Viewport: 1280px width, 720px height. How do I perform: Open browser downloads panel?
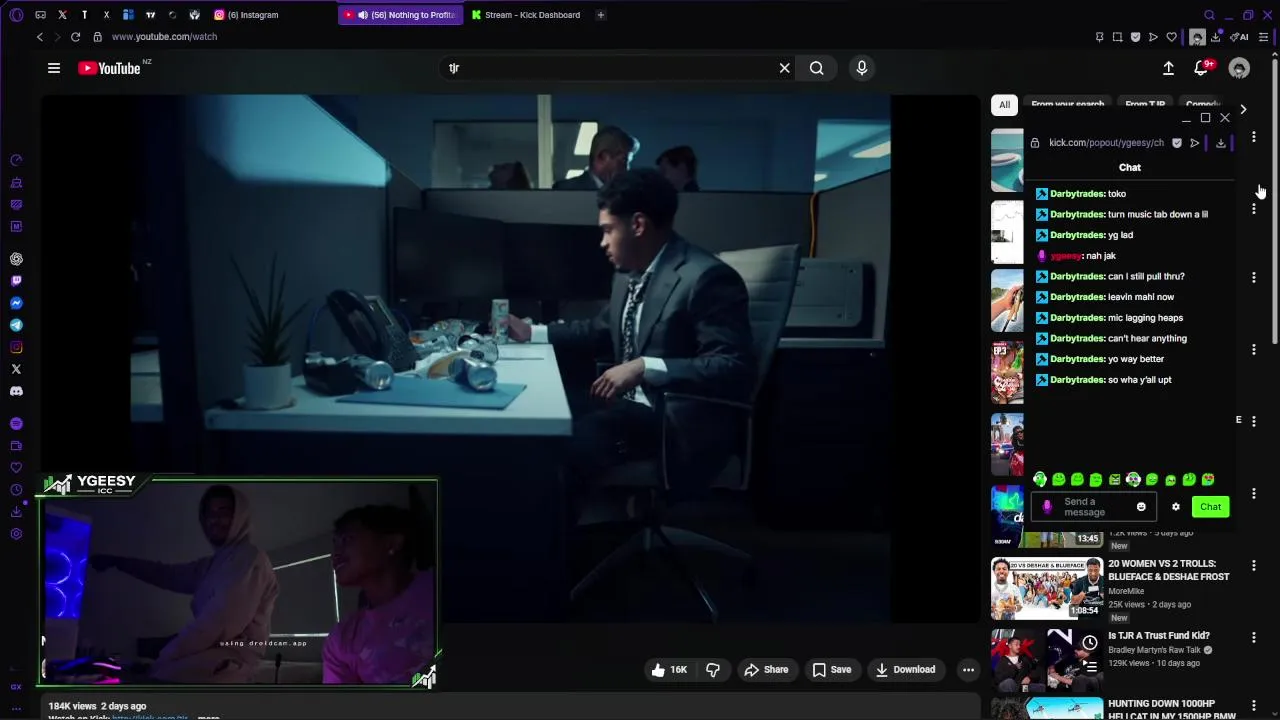pos(1215,37)
